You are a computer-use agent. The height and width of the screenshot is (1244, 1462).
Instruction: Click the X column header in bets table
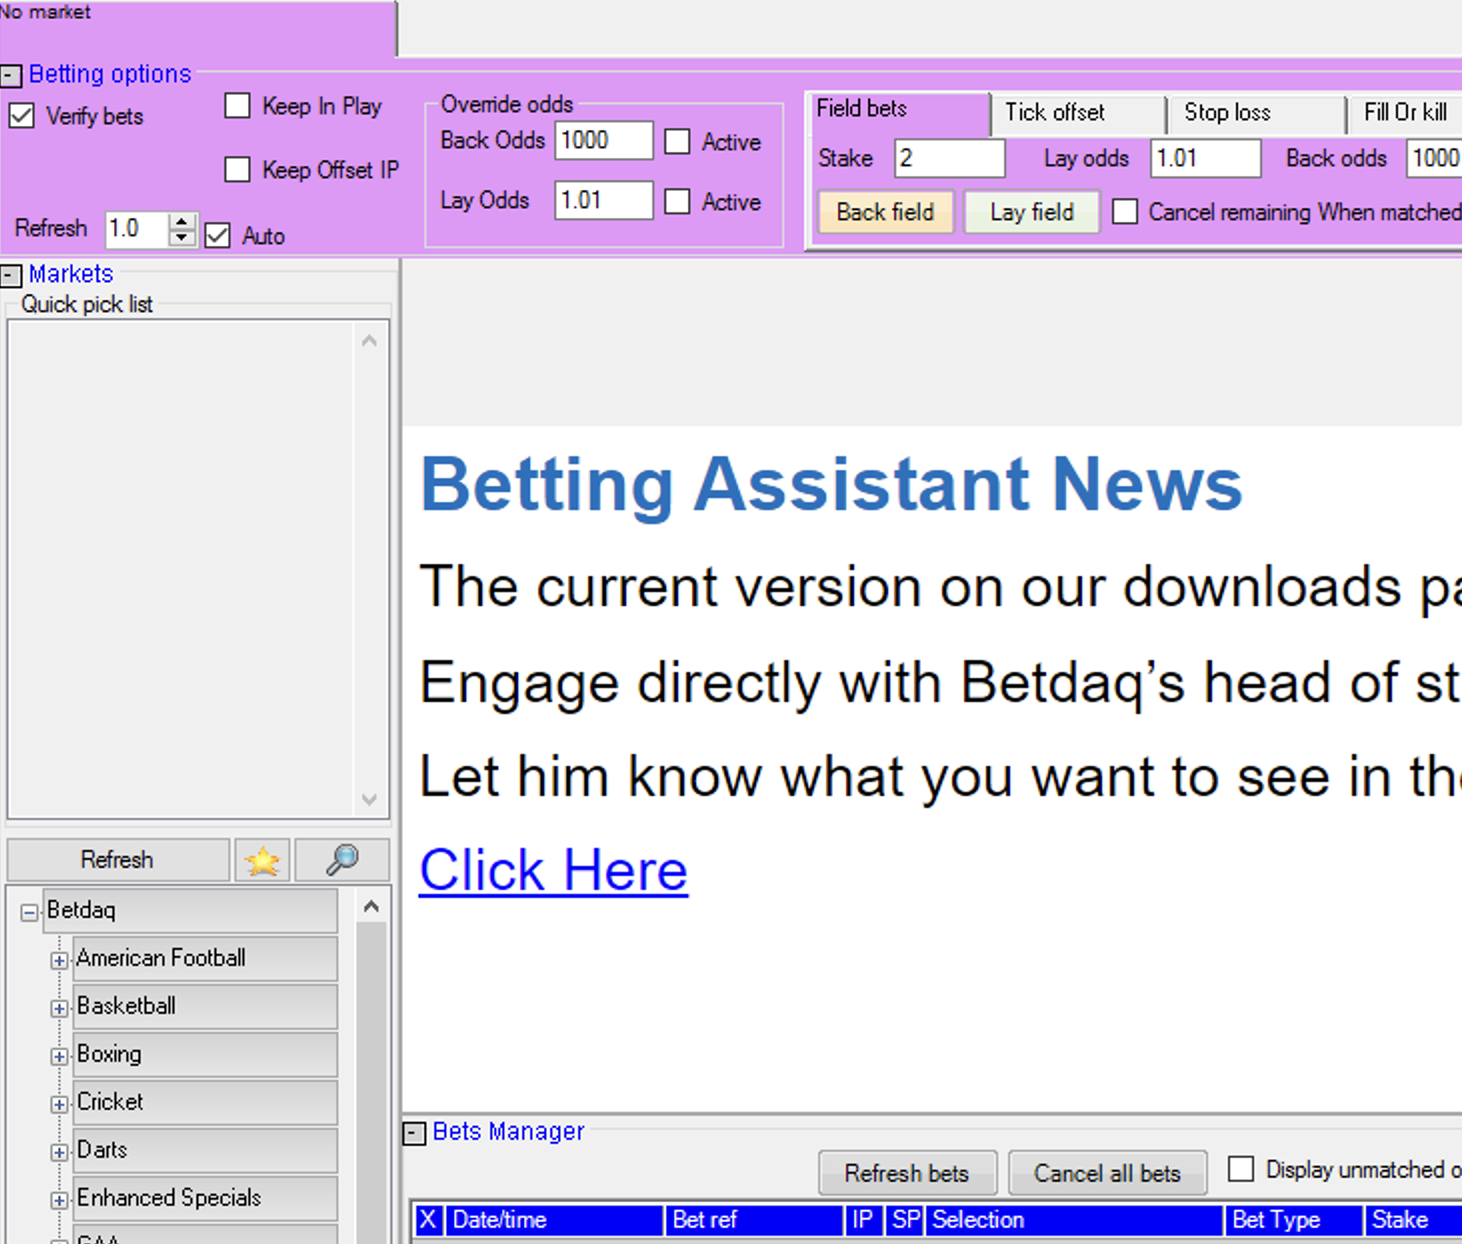tap(428, 1220)
